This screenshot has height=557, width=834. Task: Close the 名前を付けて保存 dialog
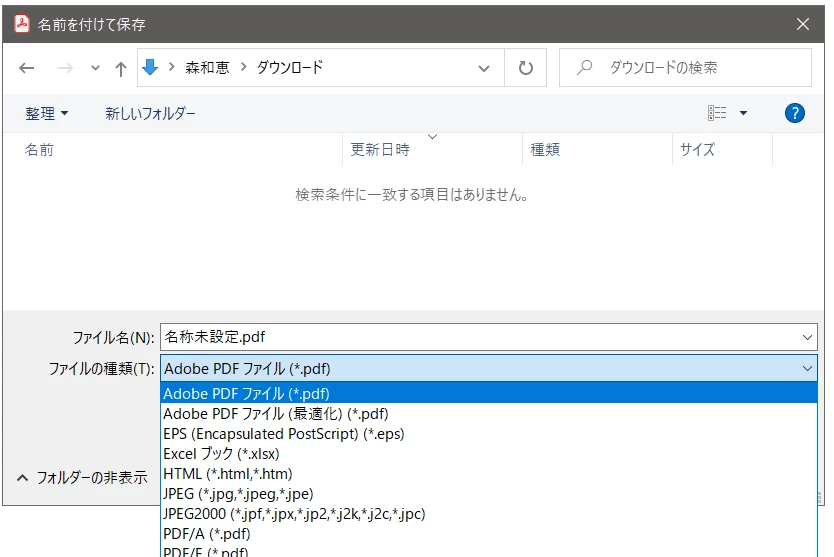coord(803,24)
